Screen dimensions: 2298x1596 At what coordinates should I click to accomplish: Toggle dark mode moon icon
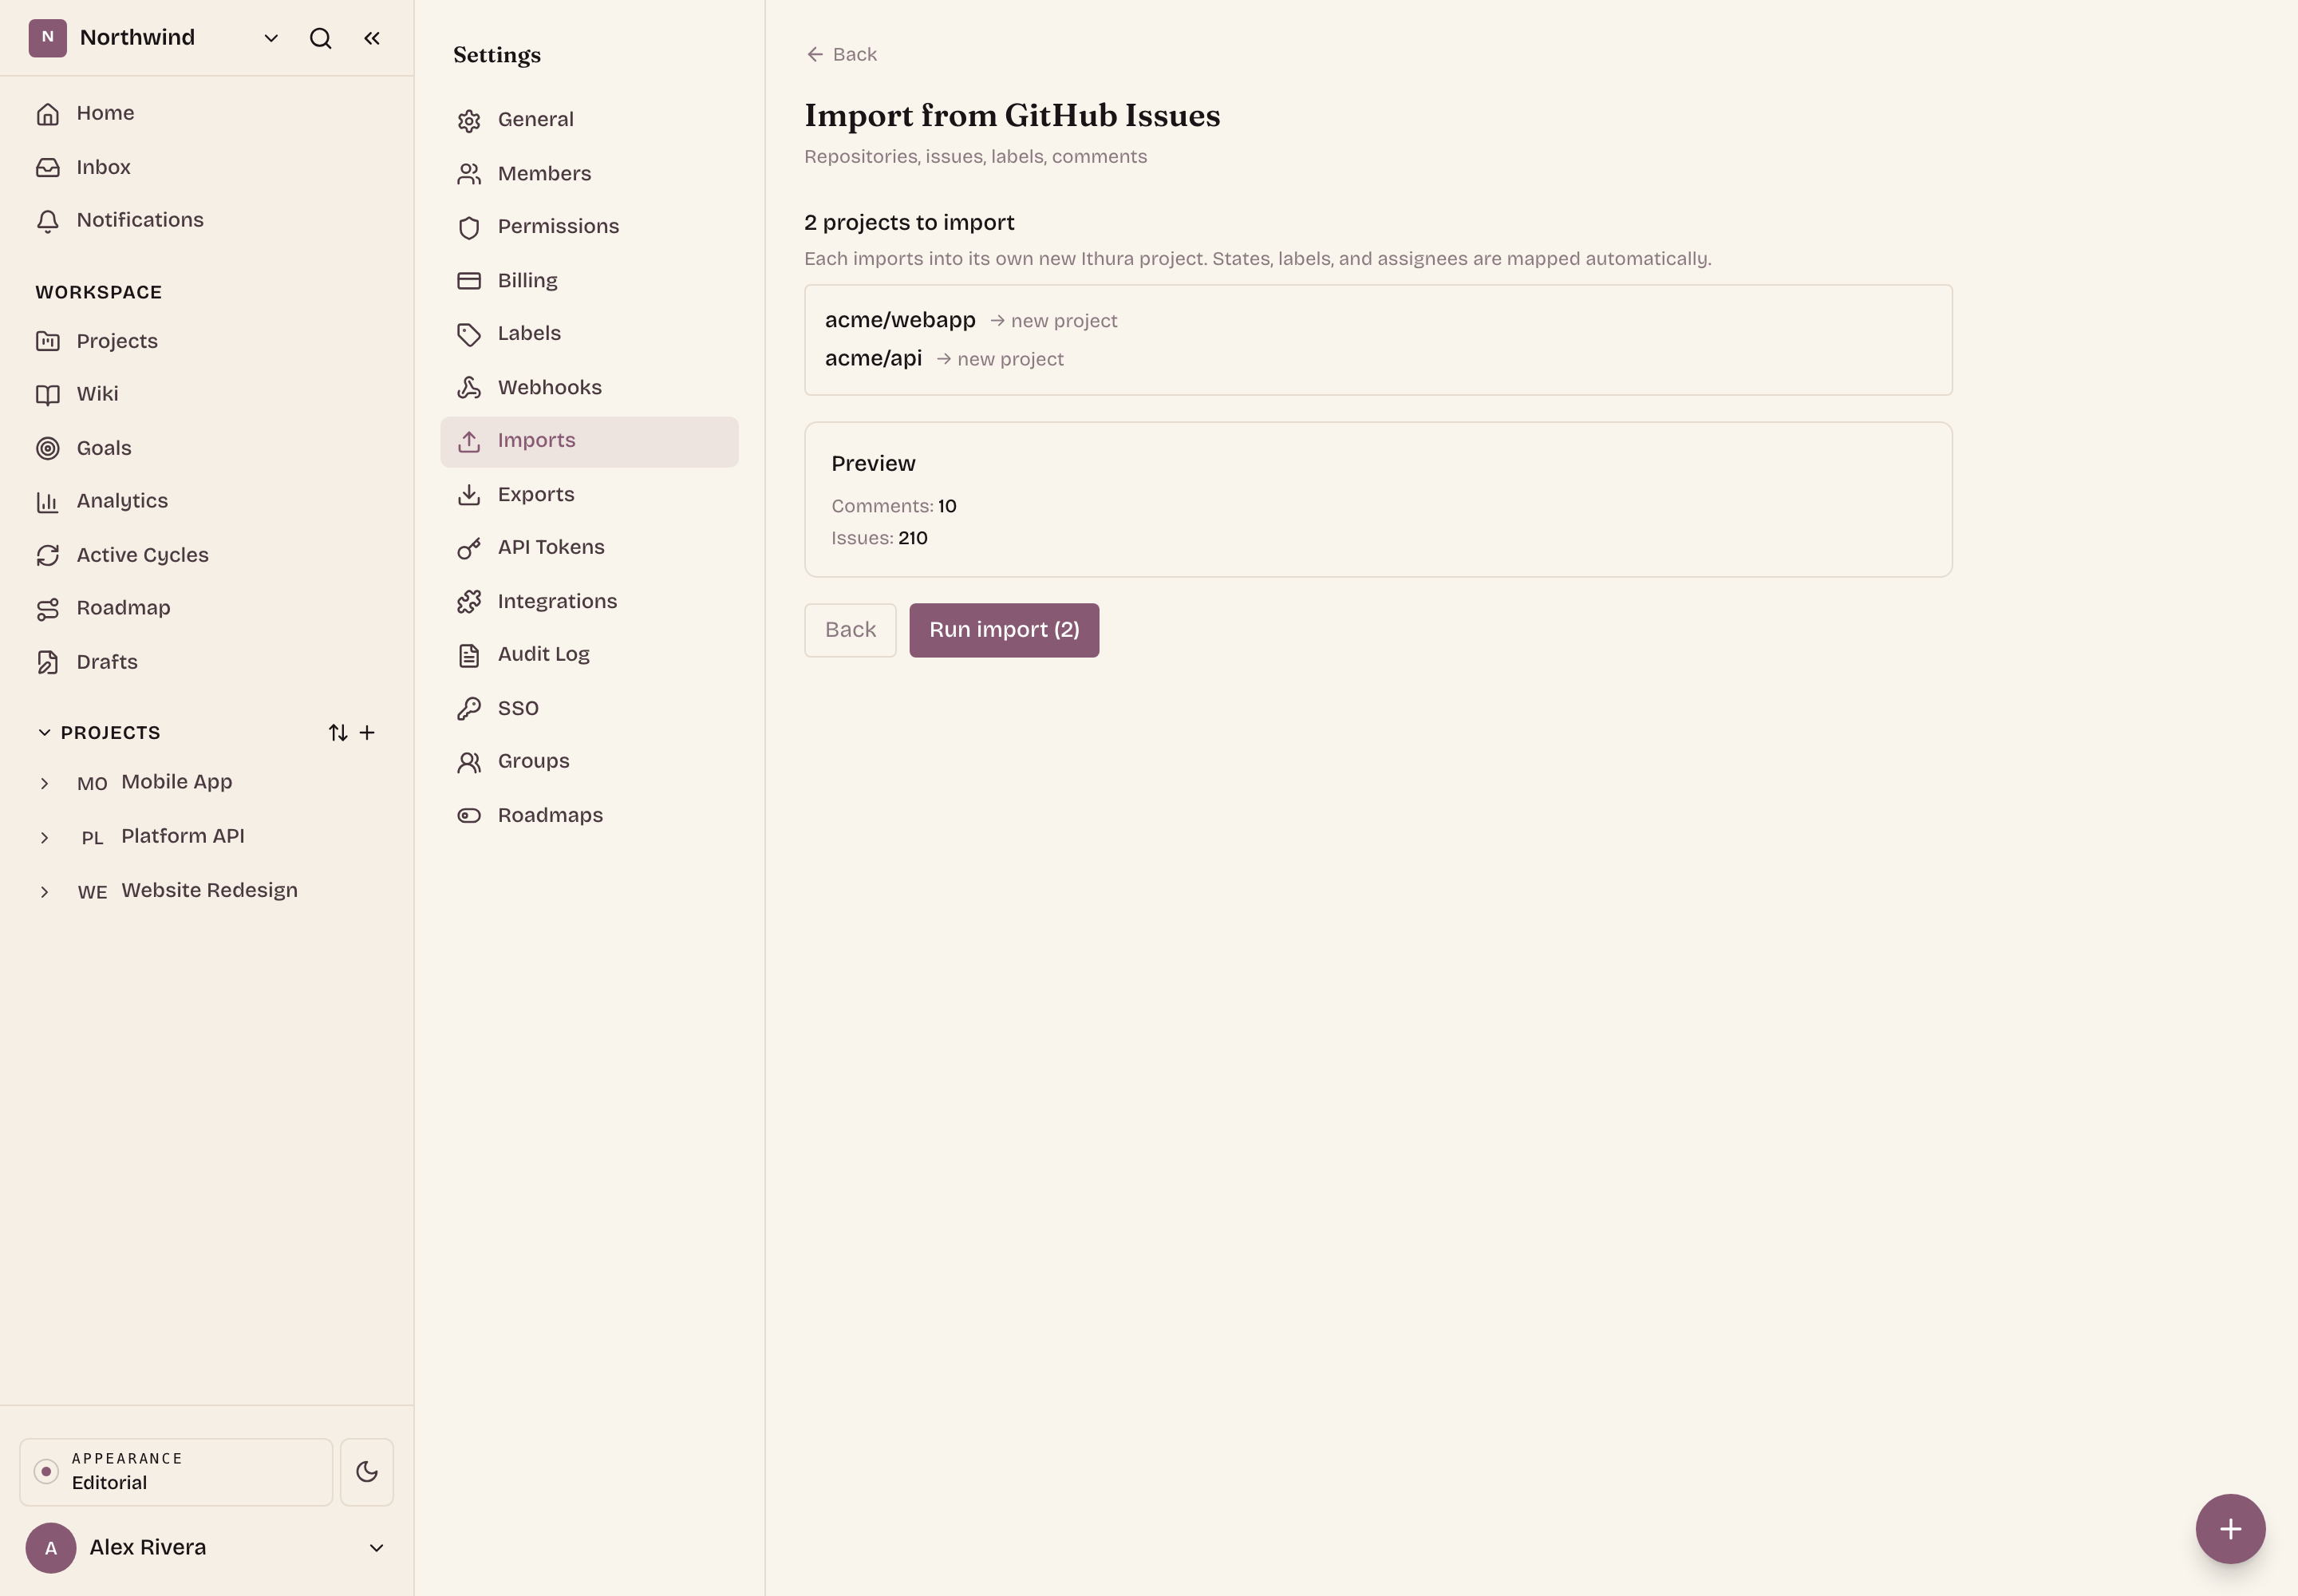click(x=367, y=1472)
